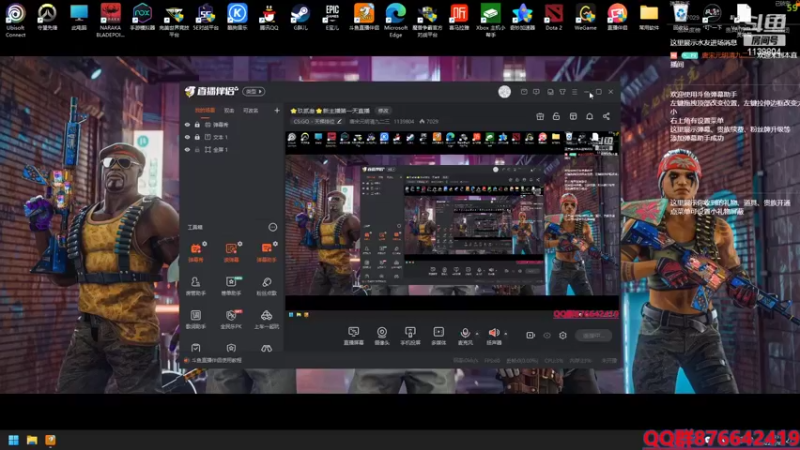Open the Windows Start button on taskbar
The height and width of the screenshot is (450, 800).
[x=14, y=440]
